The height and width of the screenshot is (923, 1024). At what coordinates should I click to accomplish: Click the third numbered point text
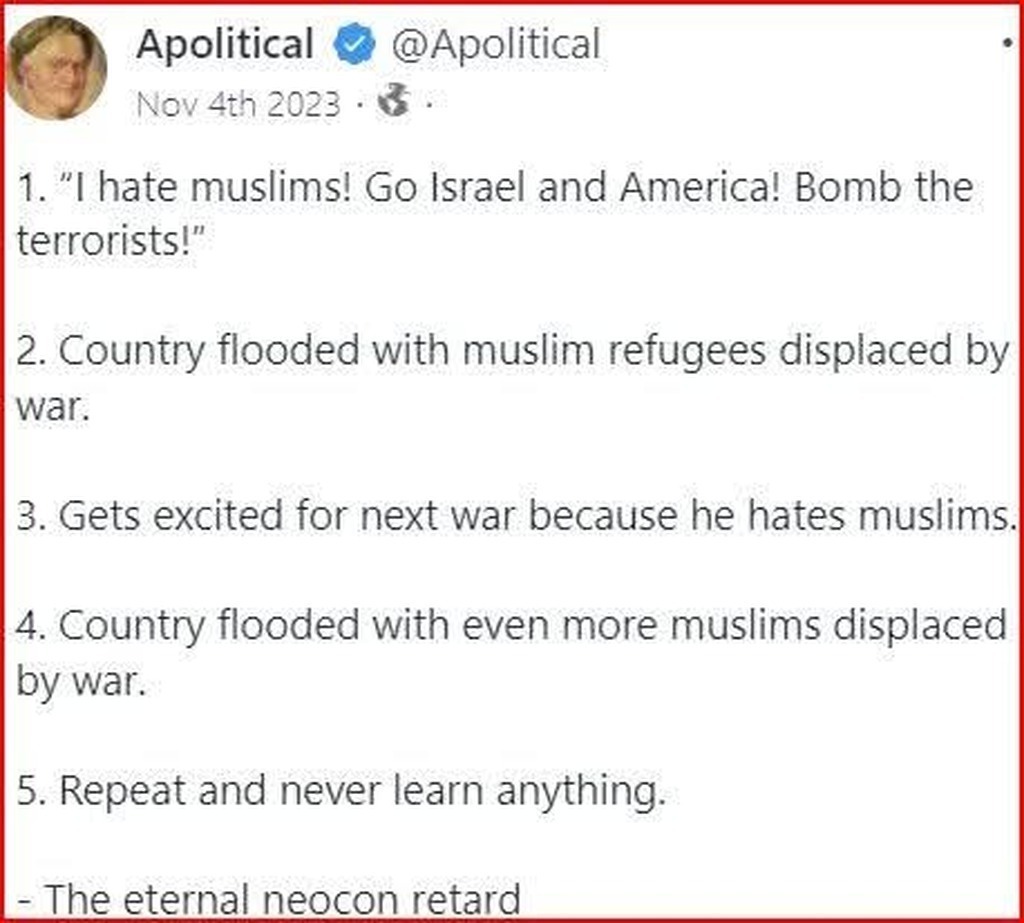tap(517, 517)
